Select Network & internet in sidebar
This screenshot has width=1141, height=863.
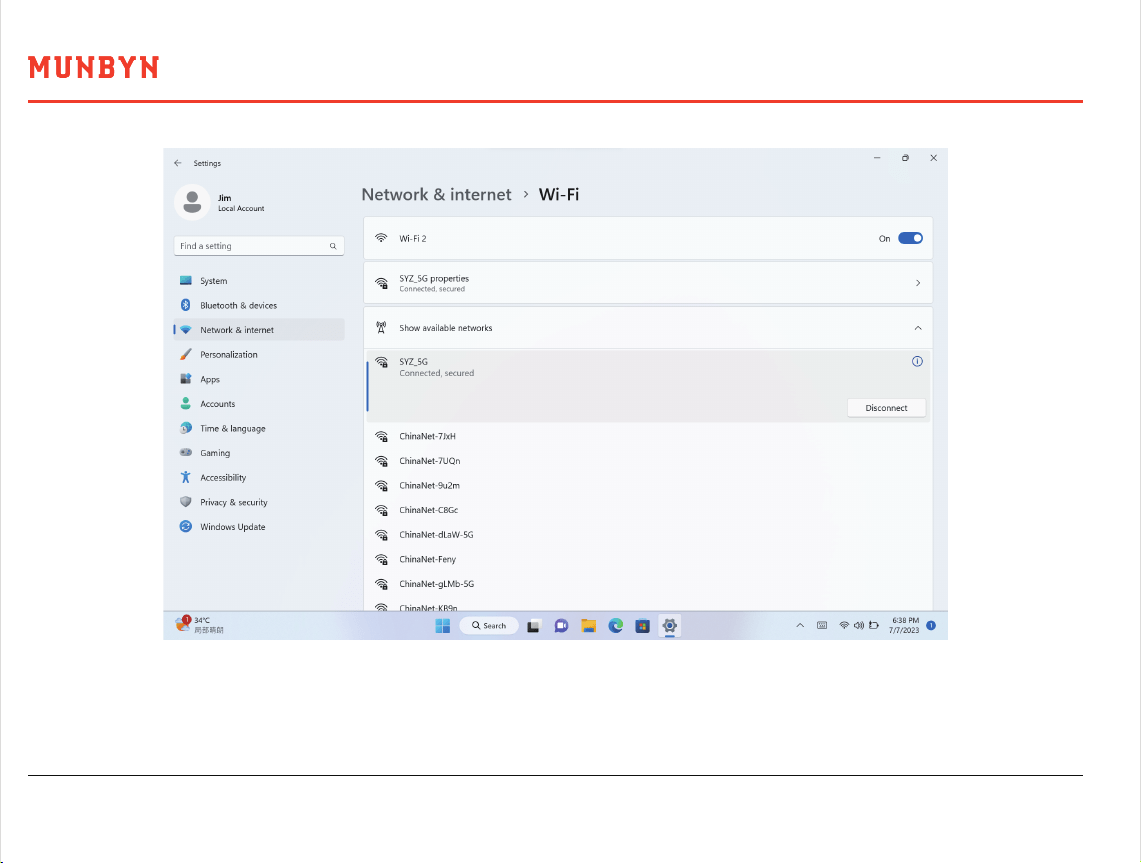[x=258, y=330]
